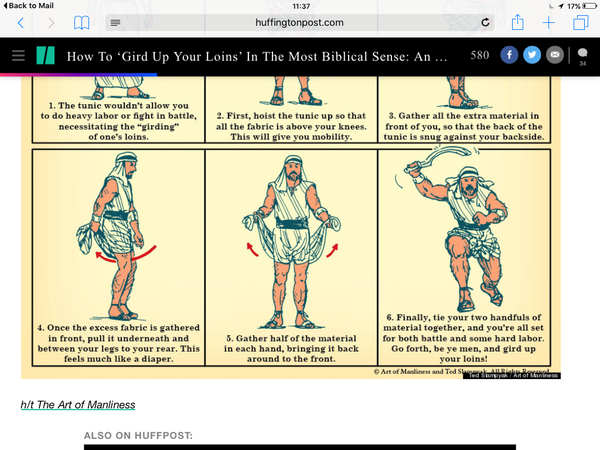Show all tabs overview icon
The height and width of the screenshot is (450, 600).
(580, 23)
